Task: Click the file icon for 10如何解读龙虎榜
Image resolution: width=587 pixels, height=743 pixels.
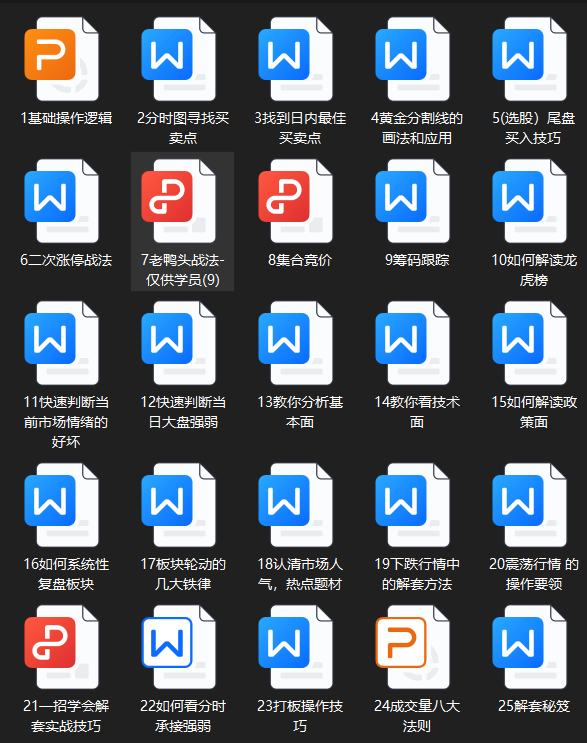Action: coord(530,201)
